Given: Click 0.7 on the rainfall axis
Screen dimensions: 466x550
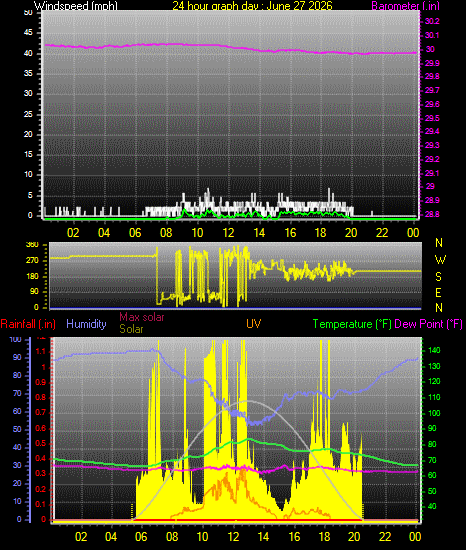Looking at the screenshot, I should click(x=41, y=412).
